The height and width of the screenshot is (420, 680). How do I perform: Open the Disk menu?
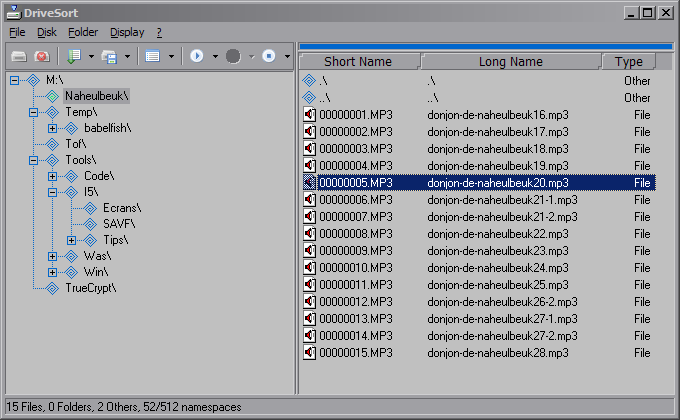[47, 32]
